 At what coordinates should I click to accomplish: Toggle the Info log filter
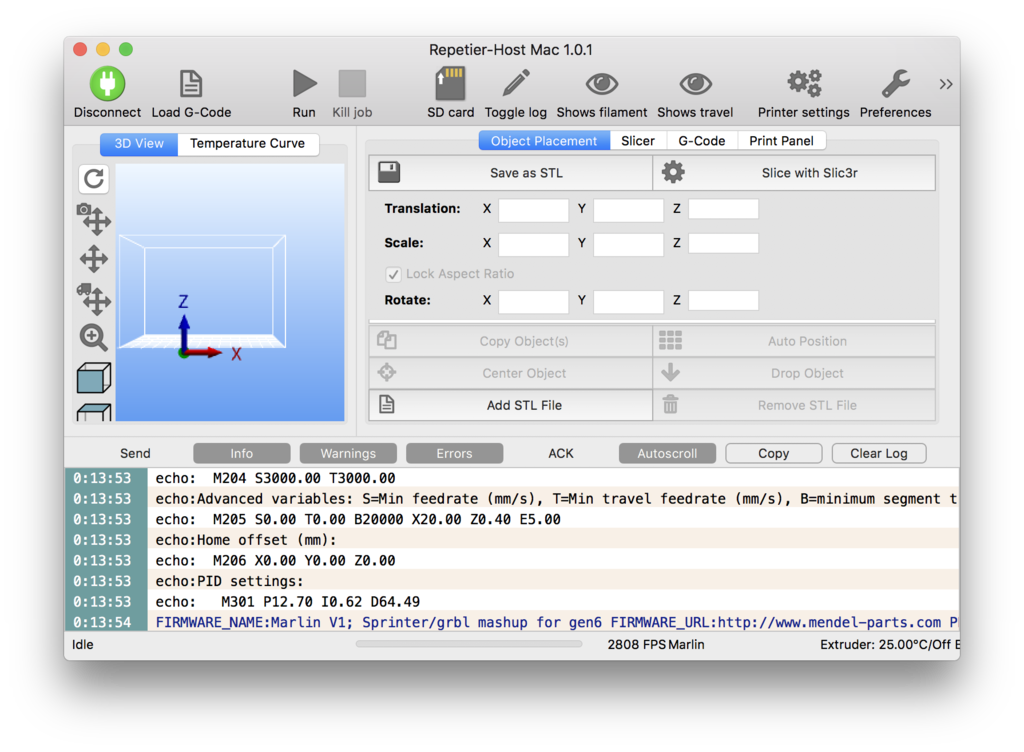coord(242,453)
